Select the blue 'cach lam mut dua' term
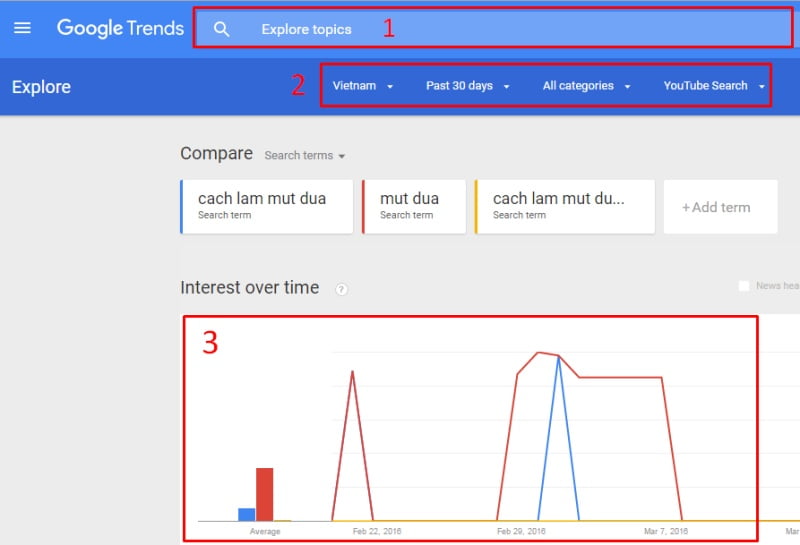 click(x=267, y=206)
